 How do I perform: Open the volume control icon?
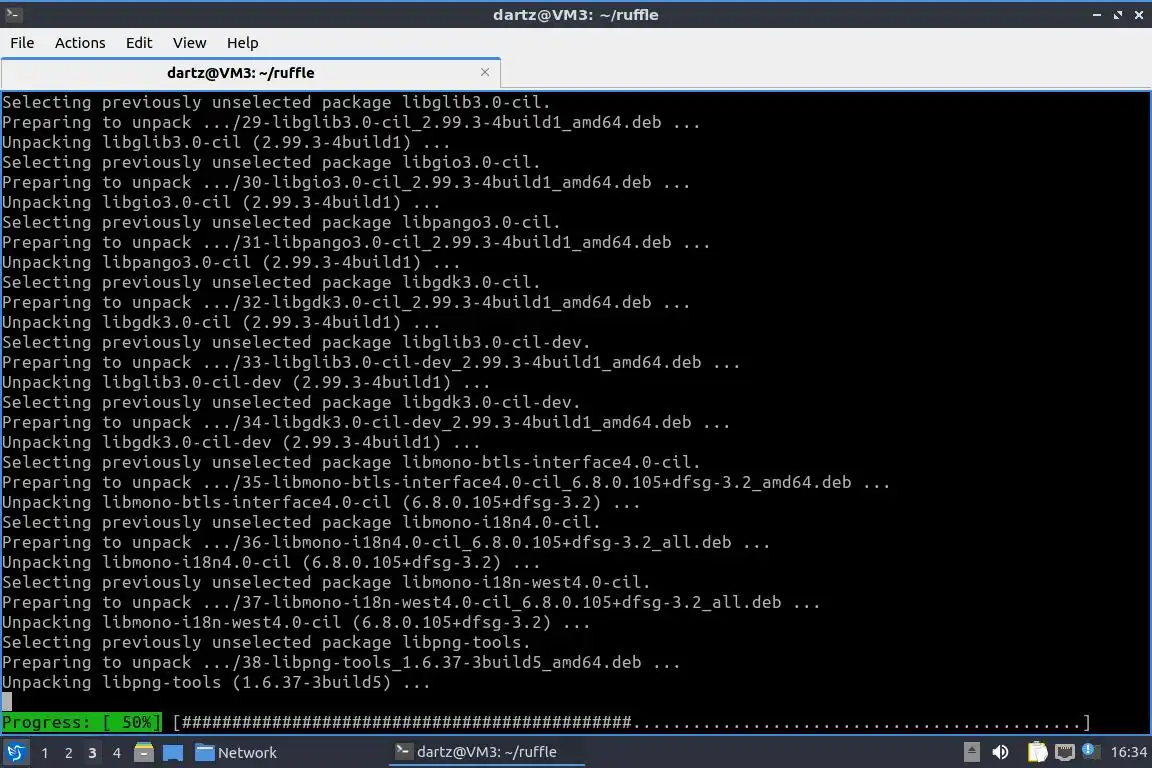pos(1000,752)
